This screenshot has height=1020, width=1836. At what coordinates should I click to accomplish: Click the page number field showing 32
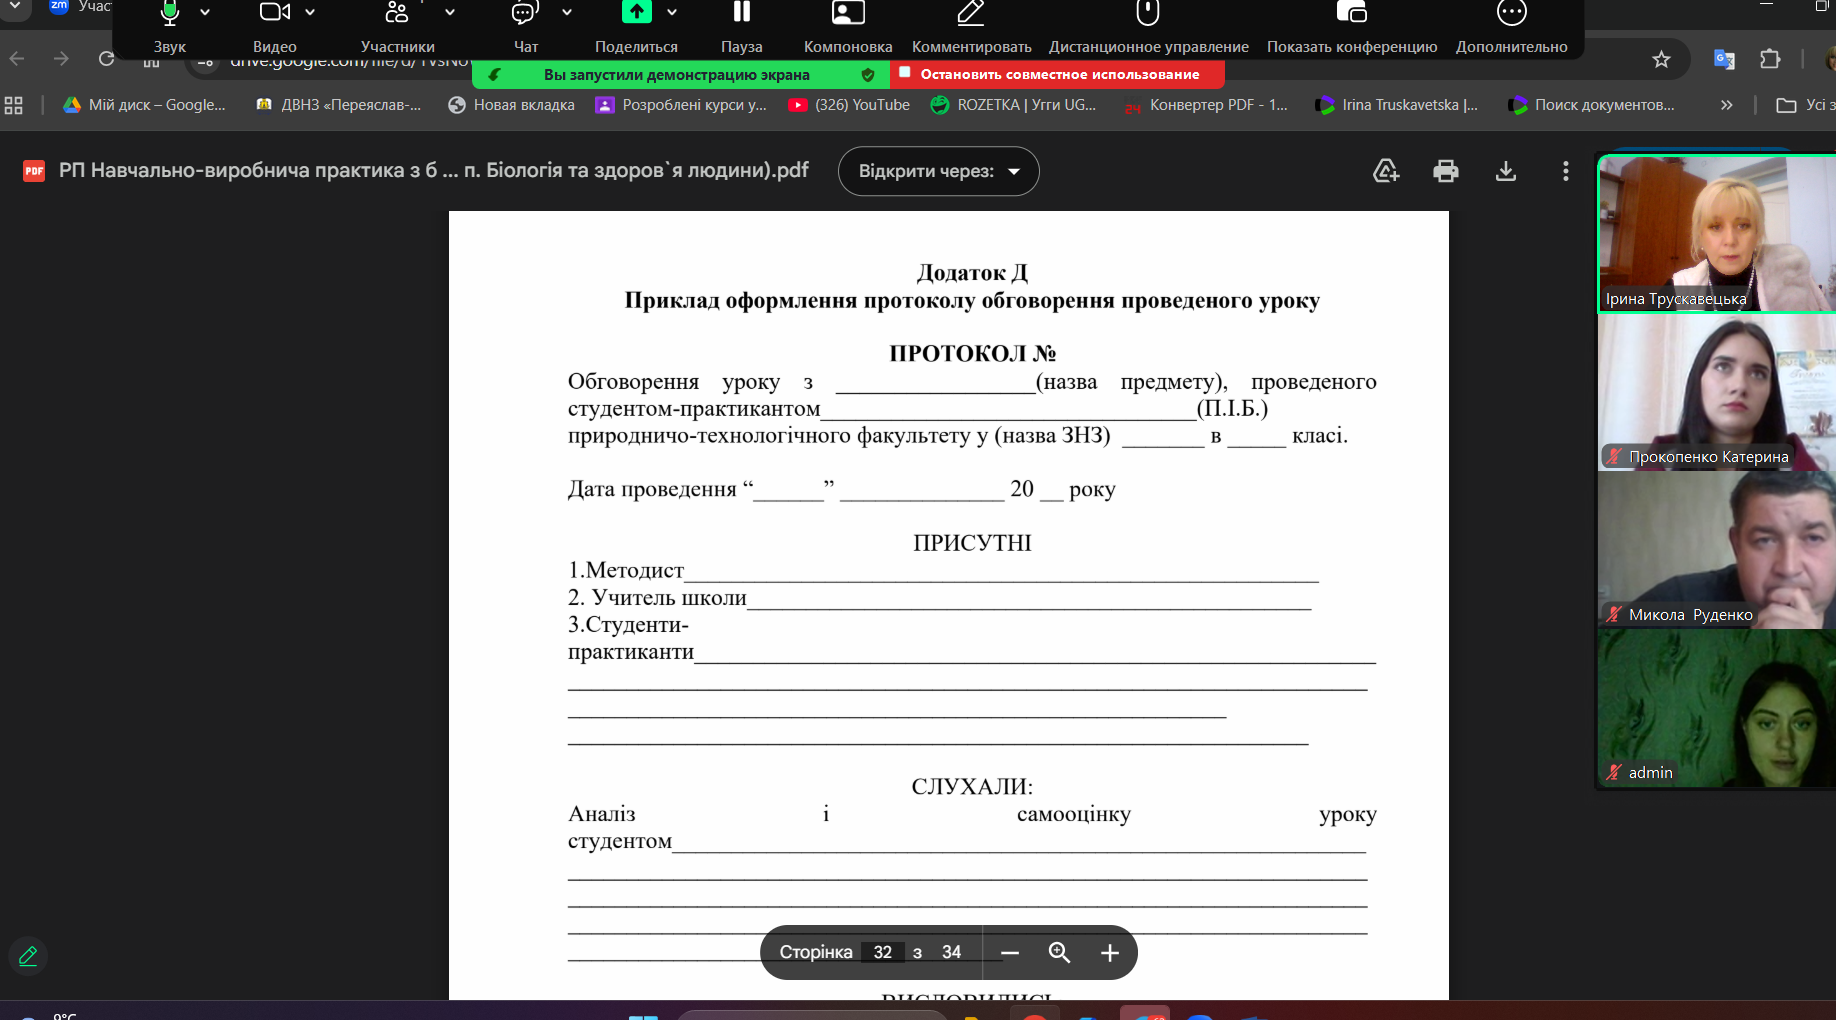pos(882,953)
